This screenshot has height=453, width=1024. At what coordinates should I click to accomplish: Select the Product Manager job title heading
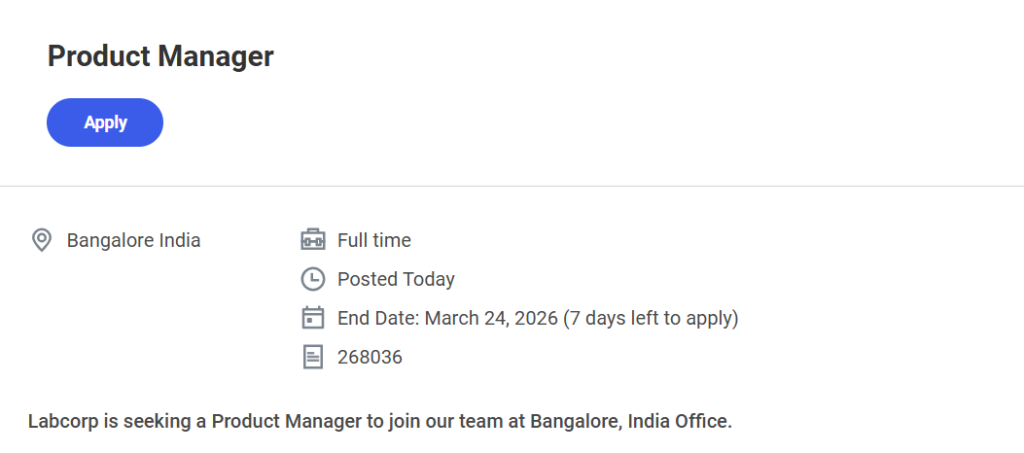pyautogui.click(x=160, y=56)
